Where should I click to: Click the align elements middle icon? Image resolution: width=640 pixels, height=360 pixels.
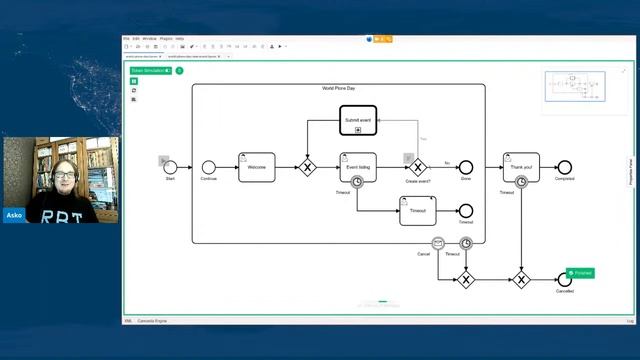pos(237,47)
